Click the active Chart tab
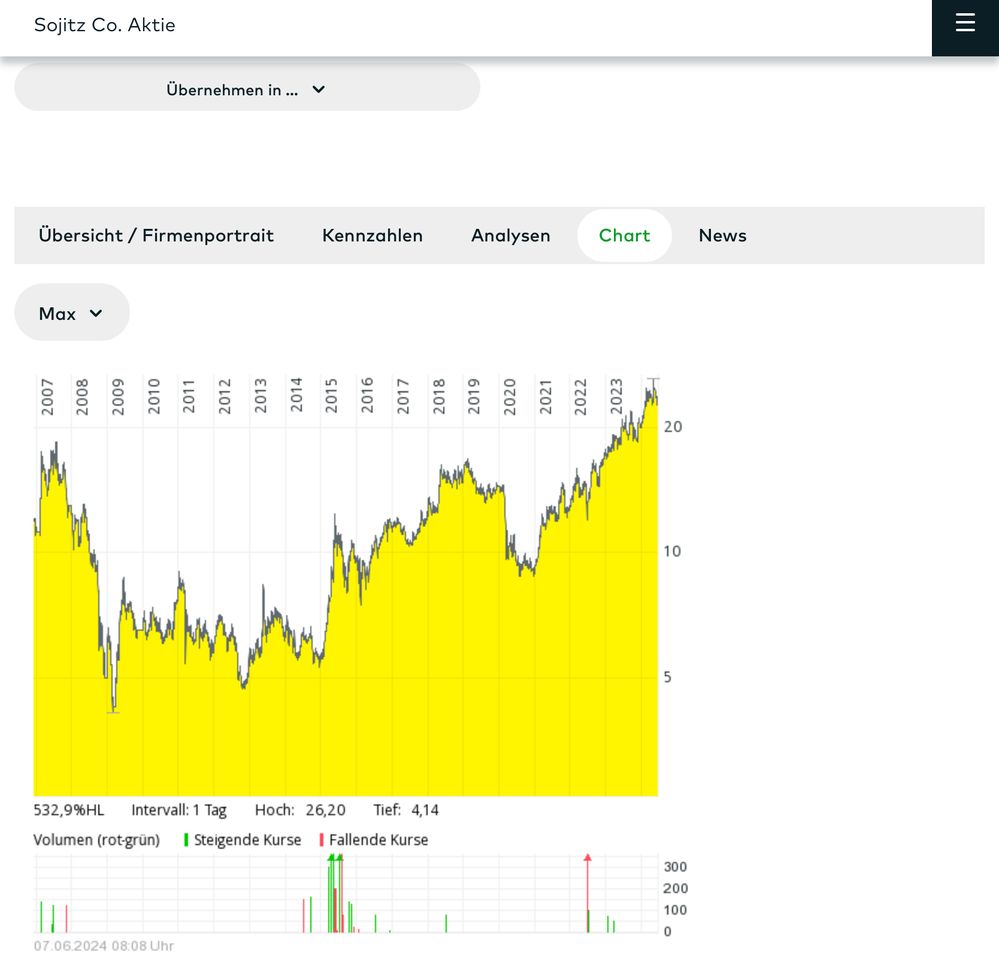Viewport: 999px width, 974px height. tap(624, 235)
